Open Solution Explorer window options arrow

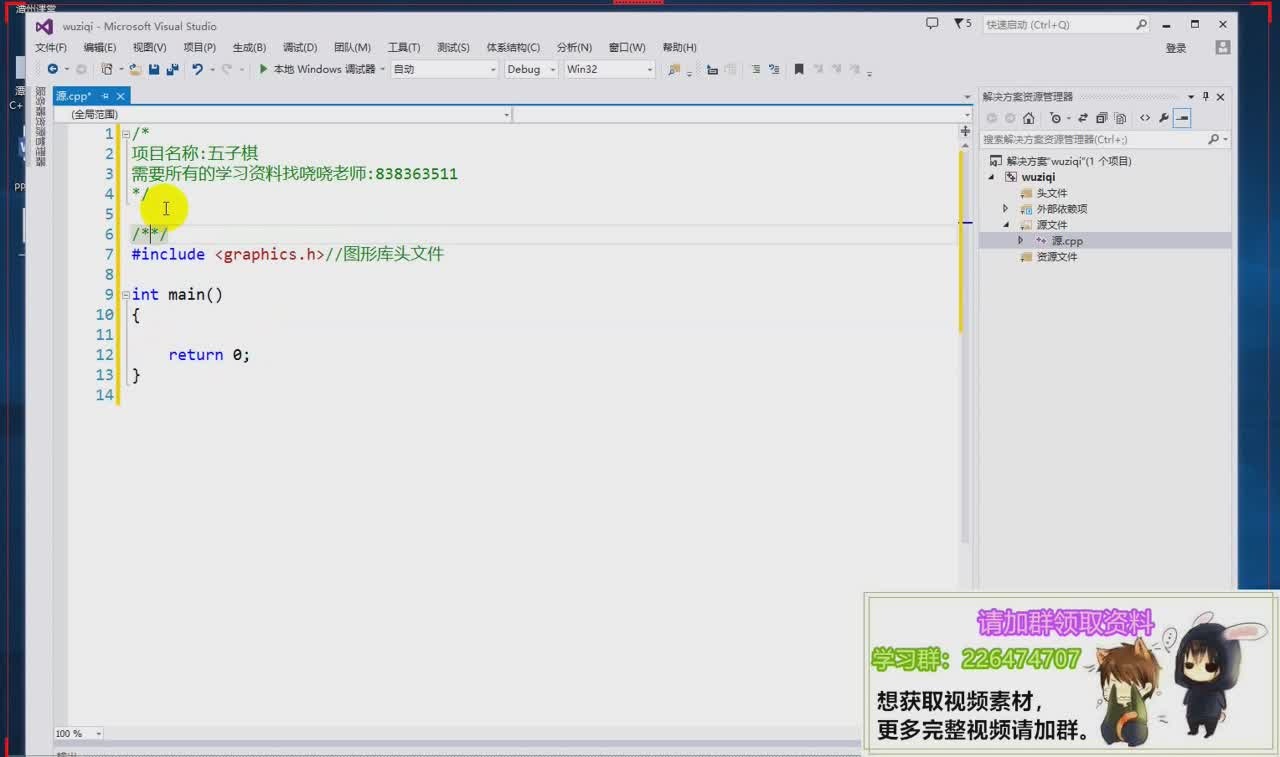pyautogui.click(x=1190, y=96)
